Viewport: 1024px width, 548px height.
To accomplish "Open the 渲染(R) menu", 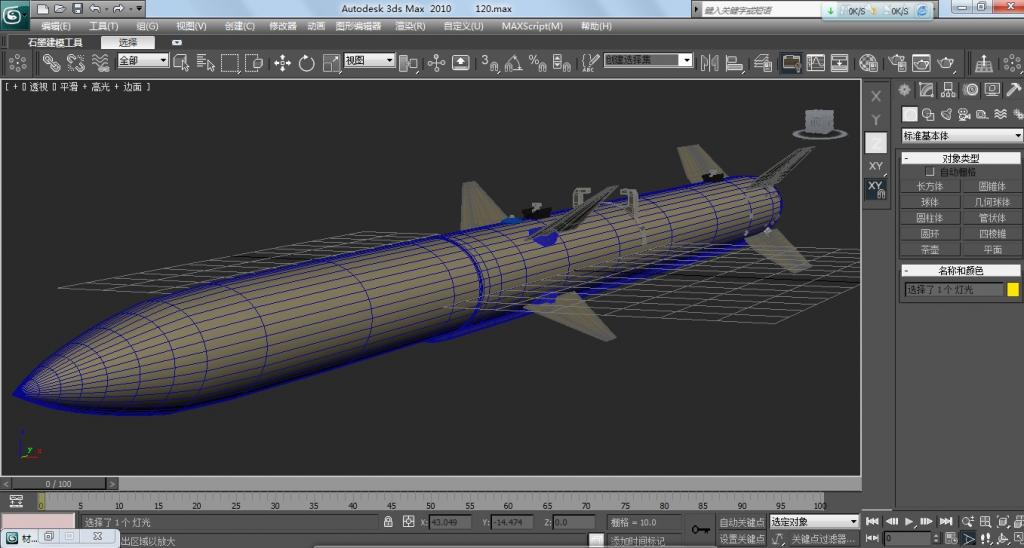I will pyautogui.click(x=410, y=26).
